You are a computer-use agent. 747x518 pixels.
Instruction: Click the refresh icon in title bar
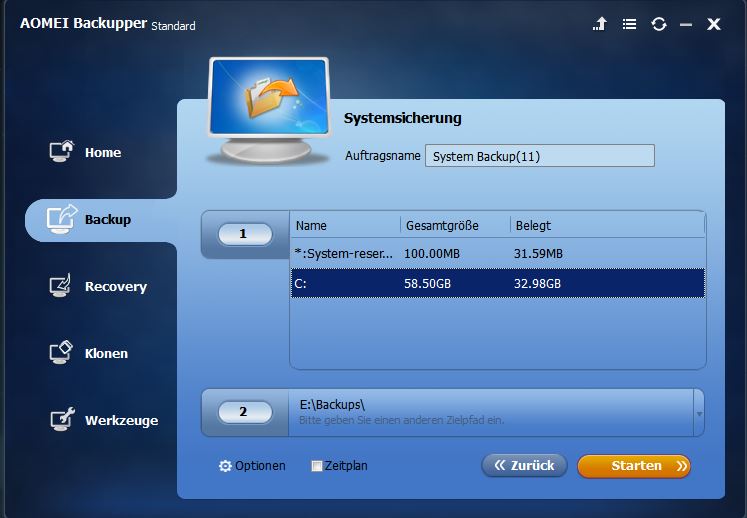click(659, 24)
